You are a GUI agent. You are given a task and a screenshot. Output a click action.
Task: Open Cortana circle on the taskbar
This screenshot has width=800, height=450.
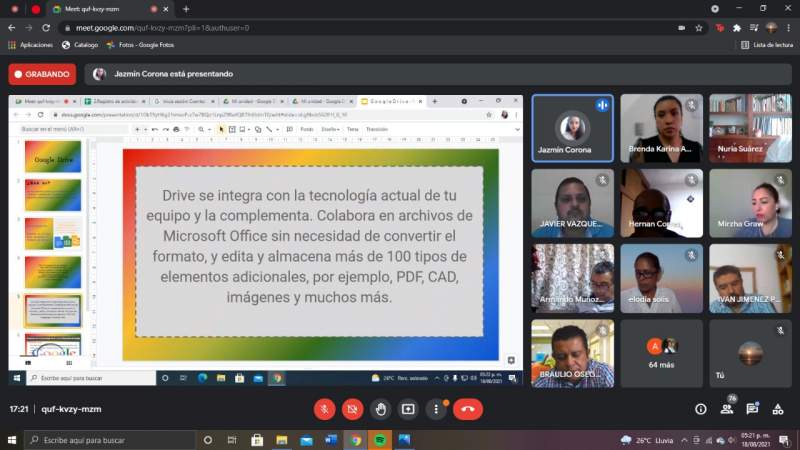coord(208,440)
